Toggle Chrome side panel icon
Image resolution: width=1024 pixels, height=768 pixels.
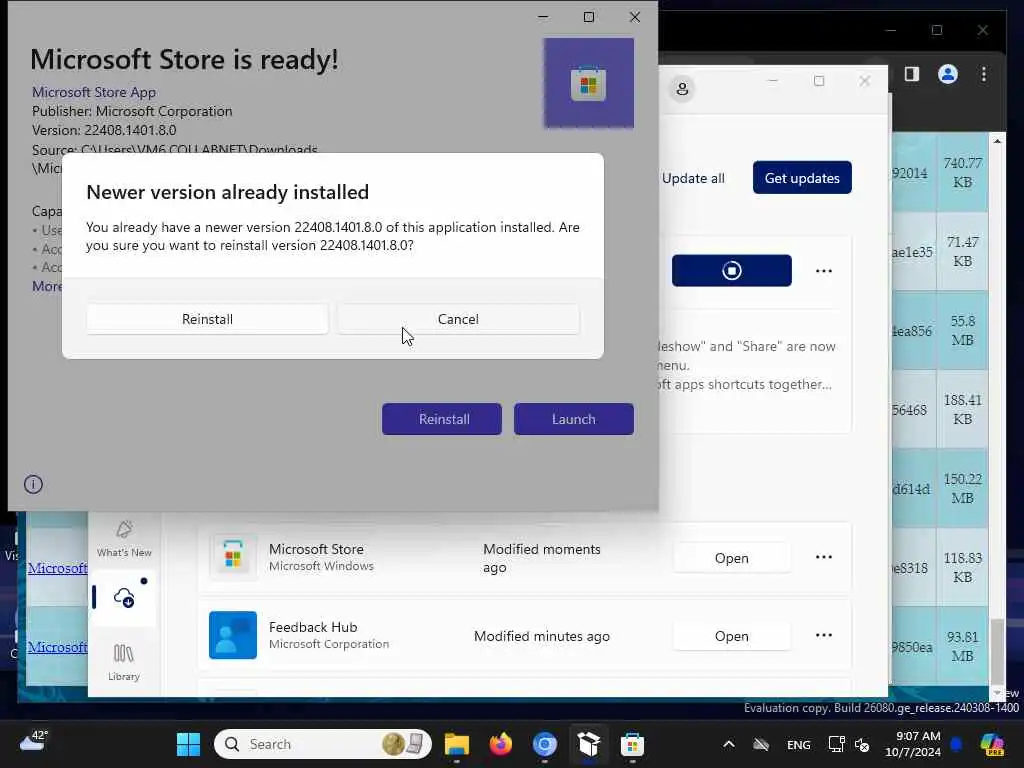point(912,74)
